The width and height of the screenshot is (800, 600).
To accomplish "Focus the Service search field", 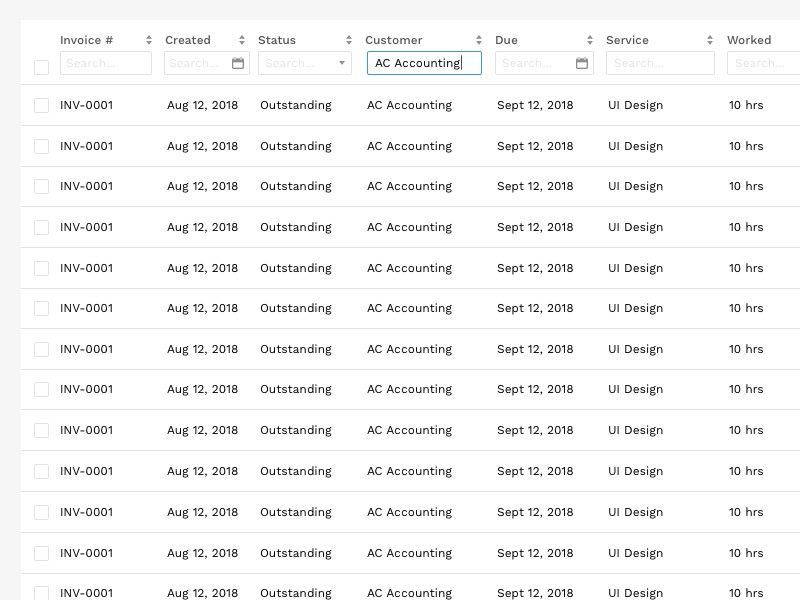I will [660, 63].
